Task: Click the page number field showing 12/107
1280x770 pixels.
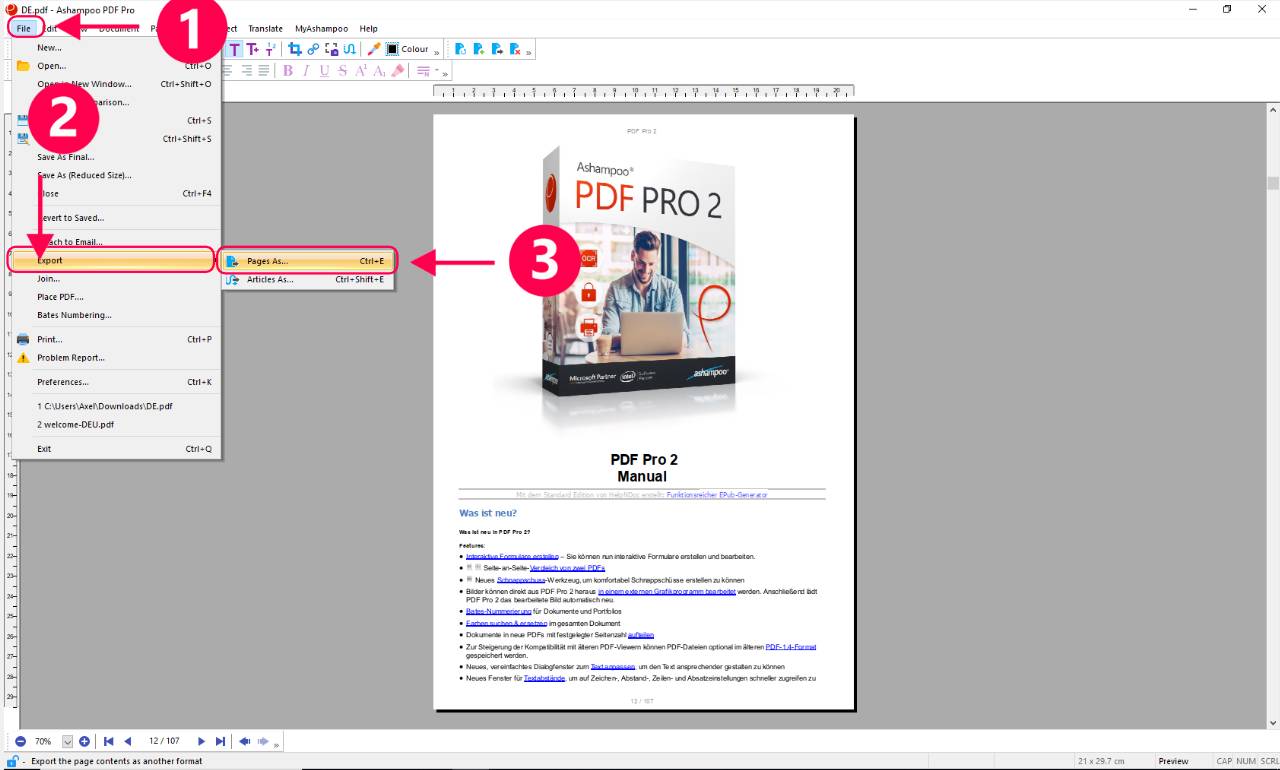Action: [x=164, y=740]
